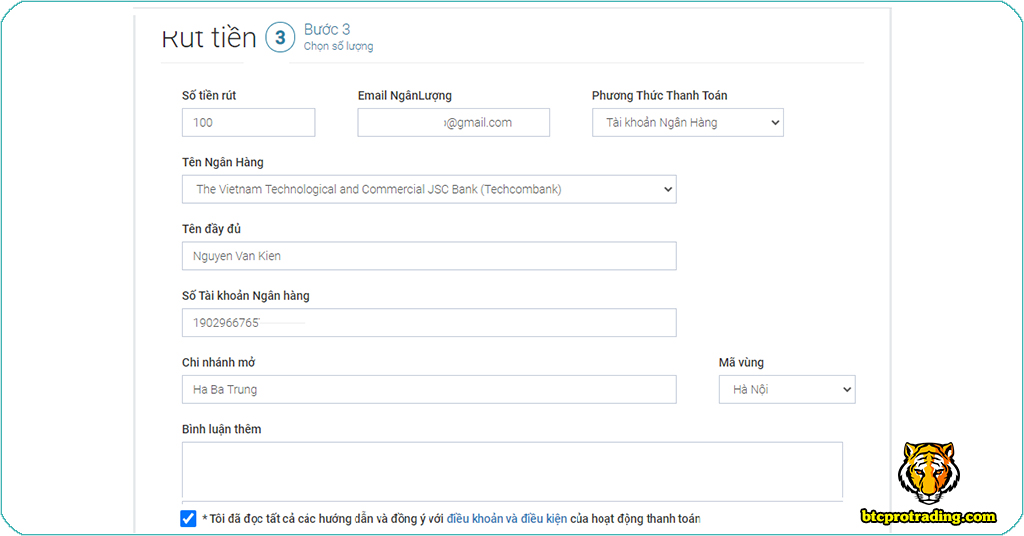Image resolution: width=1024 pixels, height=536 pixels.
Task: Click the Rút tiền page heading
Action: pyautogui.click(x=209, y=38)
